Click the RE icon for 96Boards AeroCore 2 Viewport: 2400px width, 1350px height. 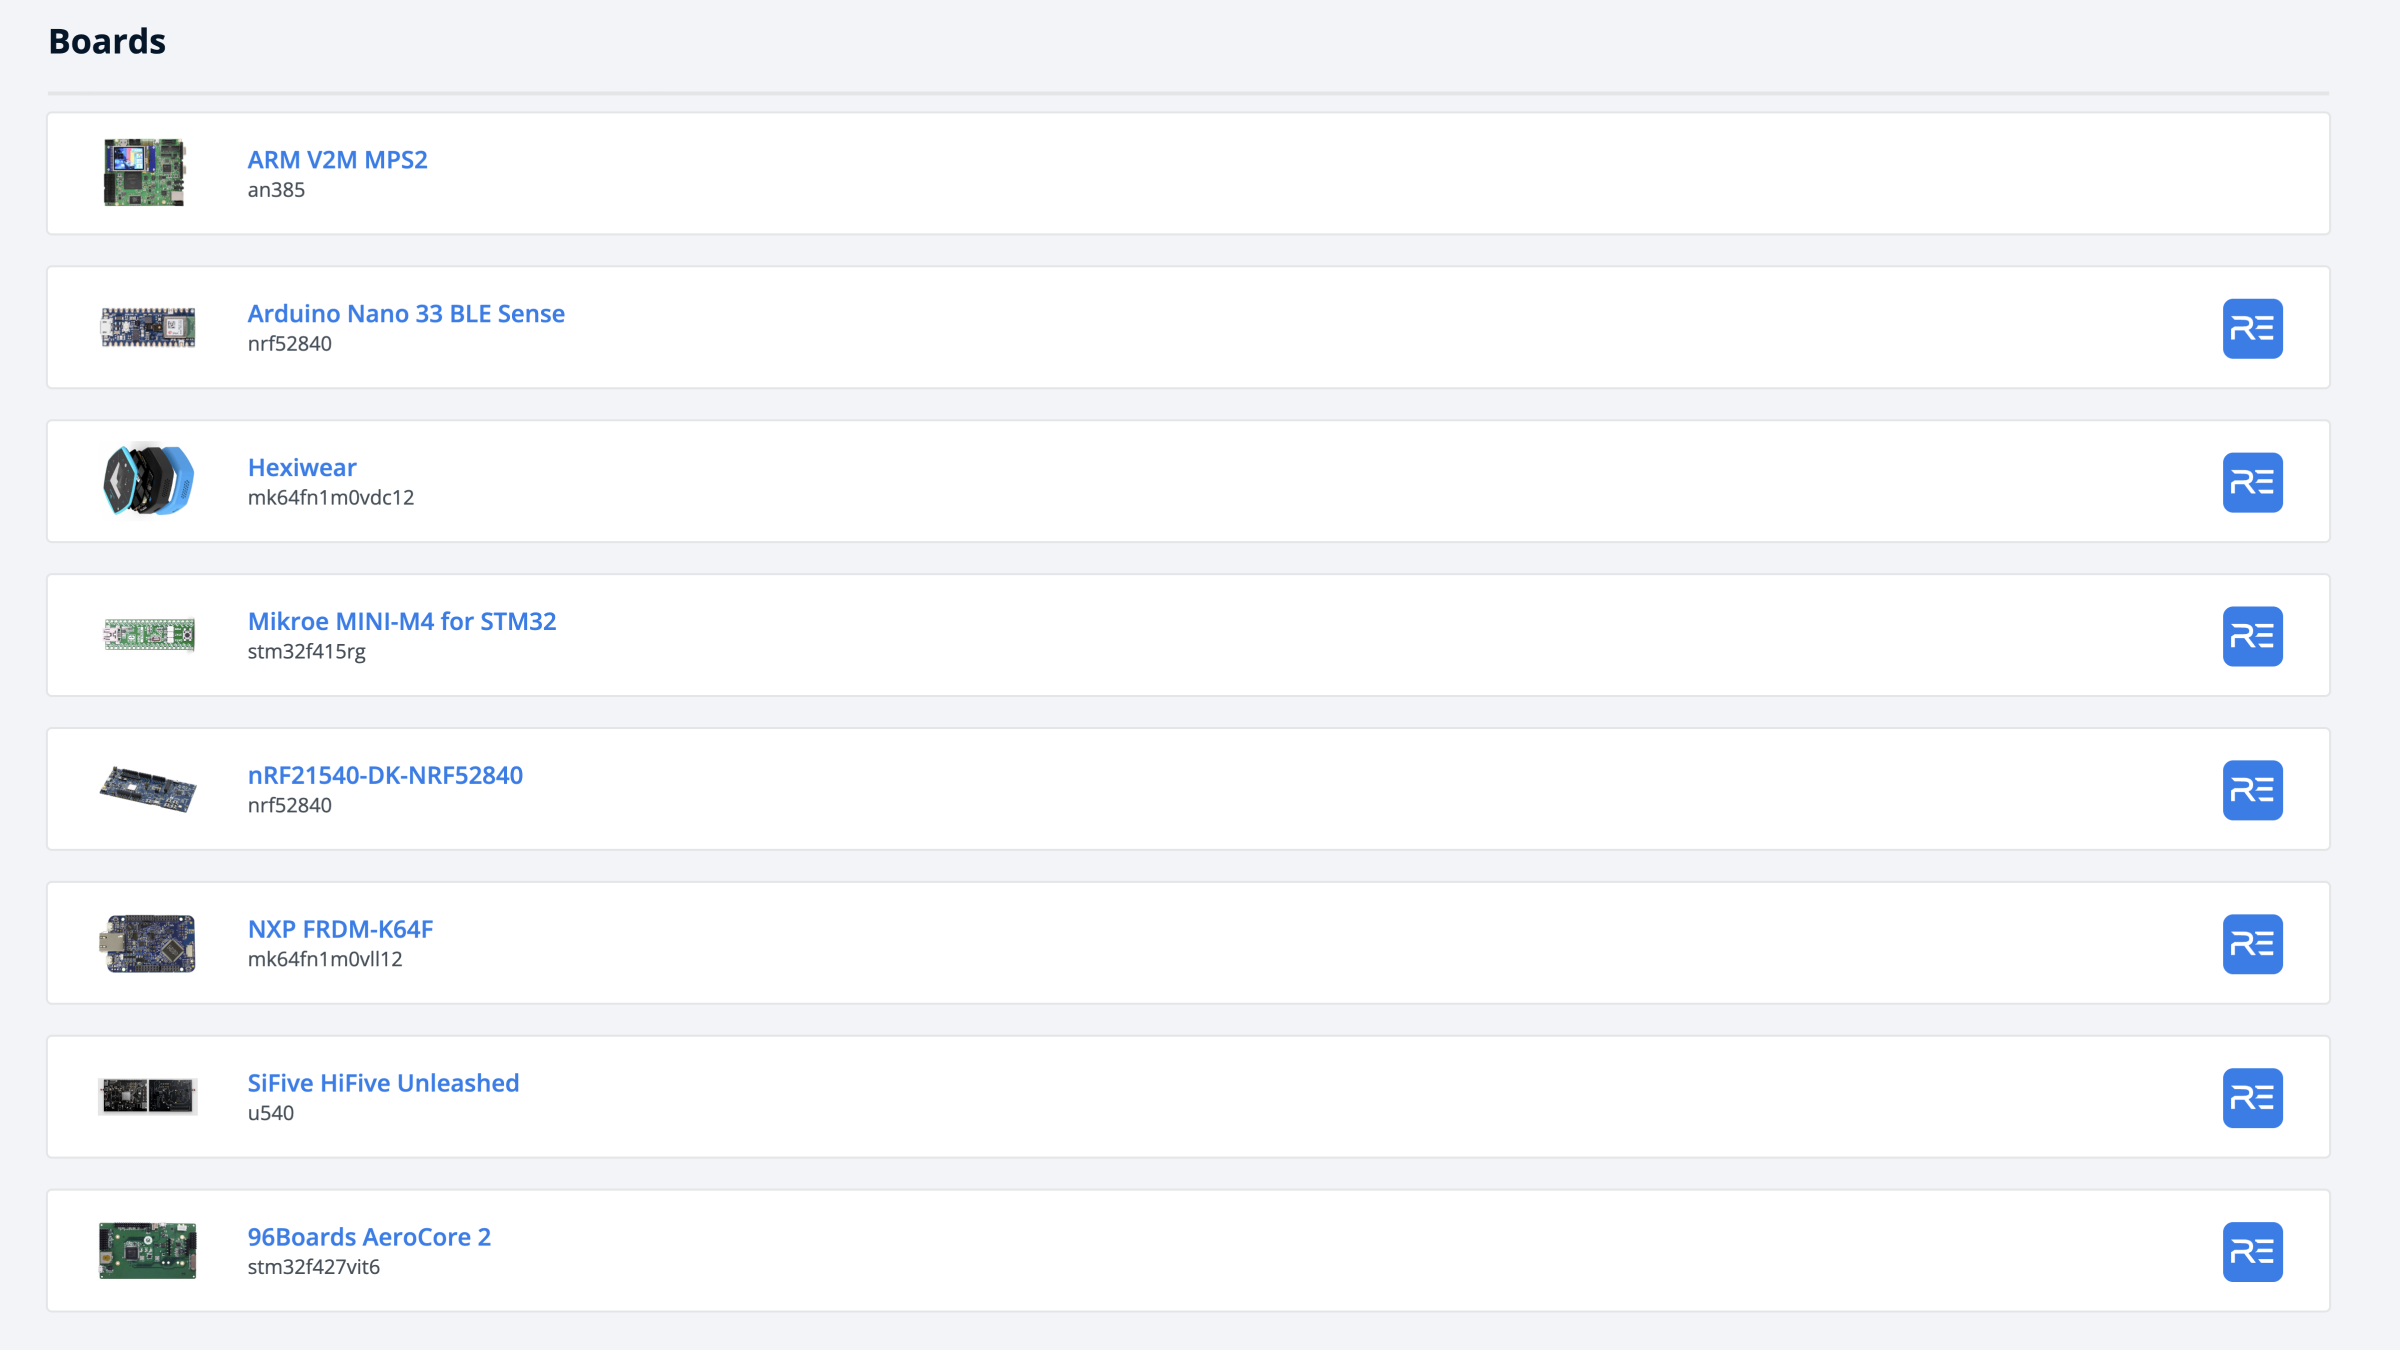[2253, 1251]
